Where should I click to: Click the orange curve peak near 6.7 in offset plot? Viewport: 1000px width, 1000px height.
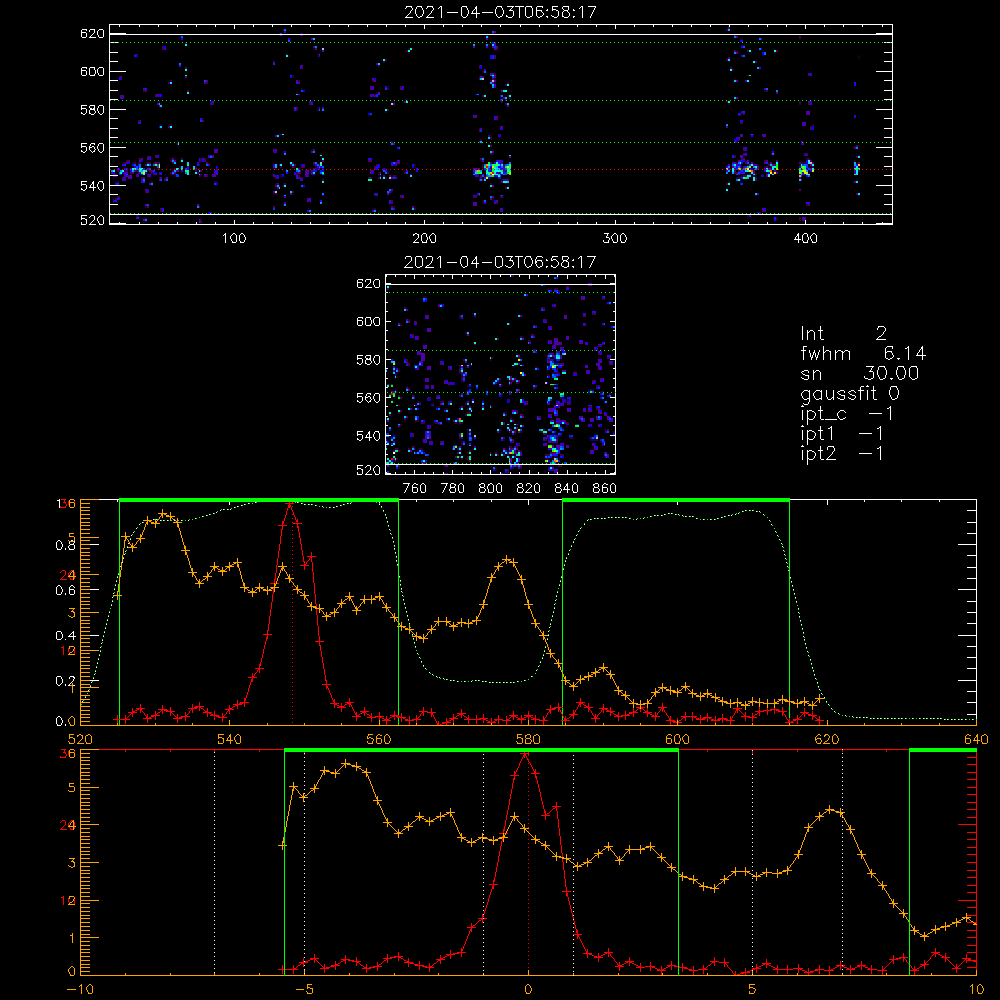pyautogui.click(x=830, y=810)
